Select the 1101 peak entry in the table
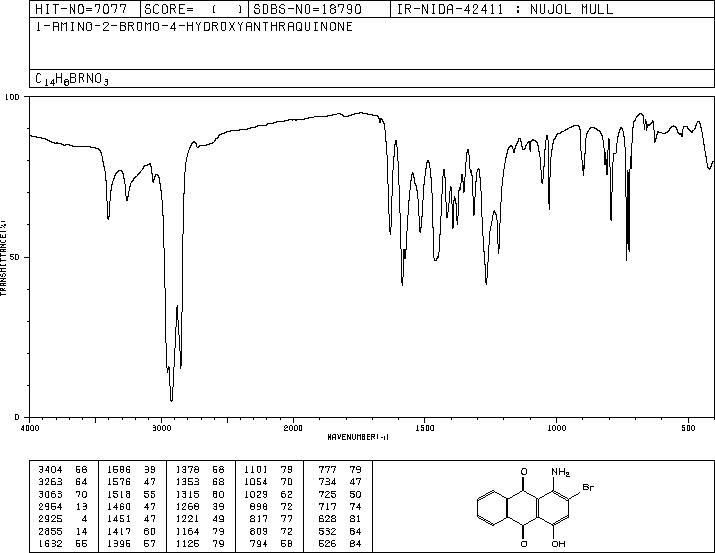This screenshot has height=553, width=715. (269, 470)
